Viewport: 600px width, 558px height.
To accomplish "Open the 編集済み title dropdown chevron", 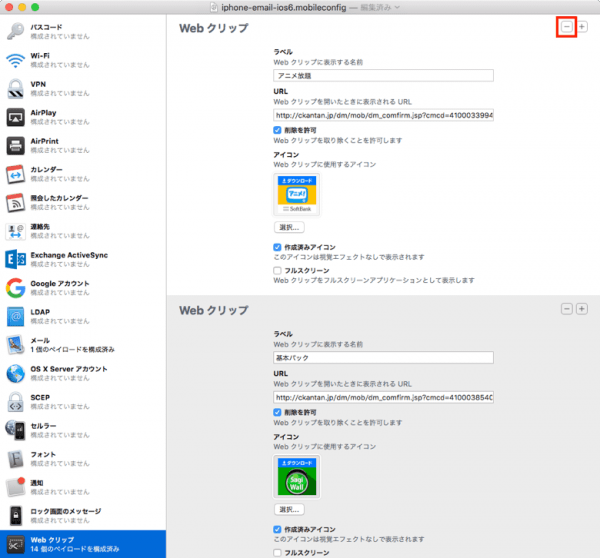I will (397, 7).
